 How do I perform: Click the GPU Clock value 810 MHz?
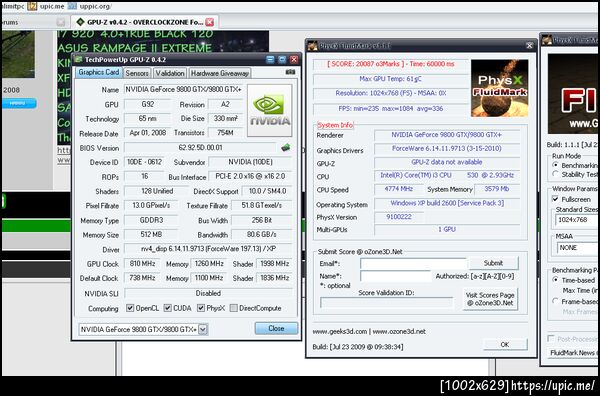tap(142, 264)
